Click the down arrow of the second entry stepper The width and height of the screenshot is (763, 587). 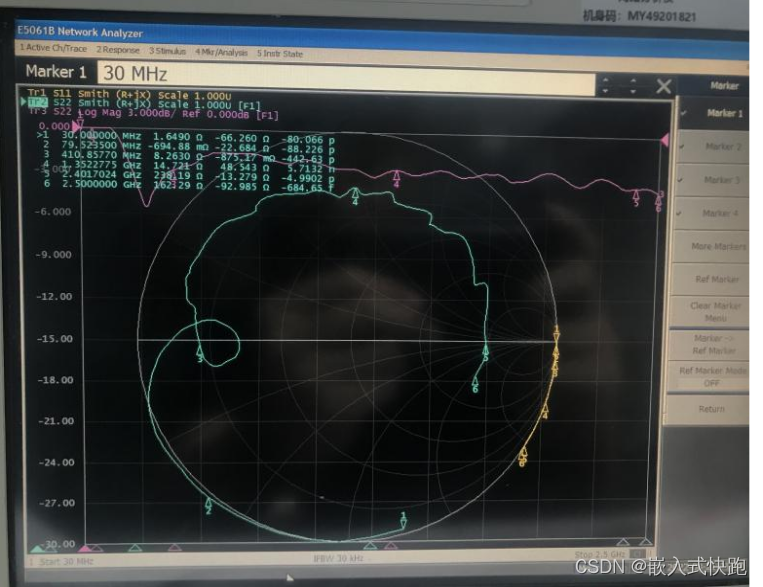pos(633,91)
